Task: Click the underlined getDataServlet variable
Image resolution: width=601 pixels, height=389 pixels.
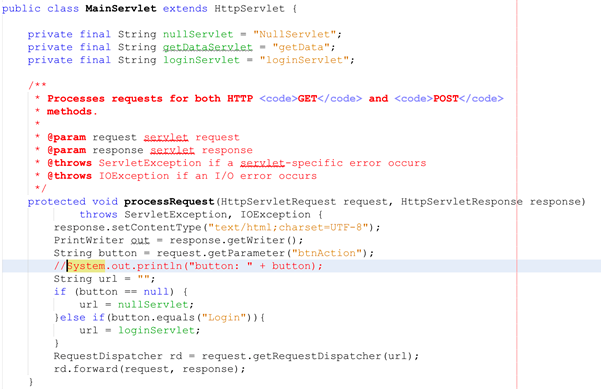Action: [x=207, y=47]
